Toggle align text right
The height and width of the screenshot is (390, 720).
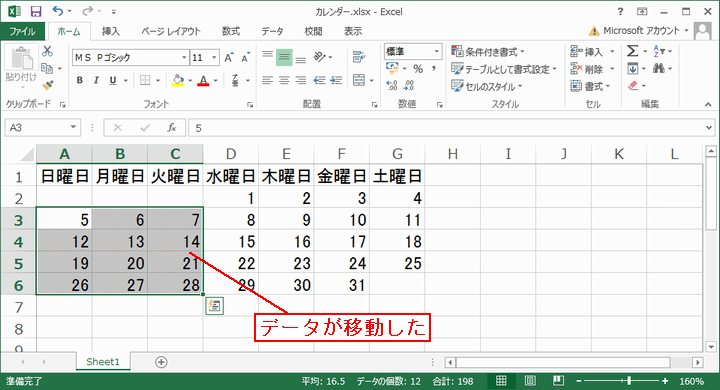coord(301,80)
